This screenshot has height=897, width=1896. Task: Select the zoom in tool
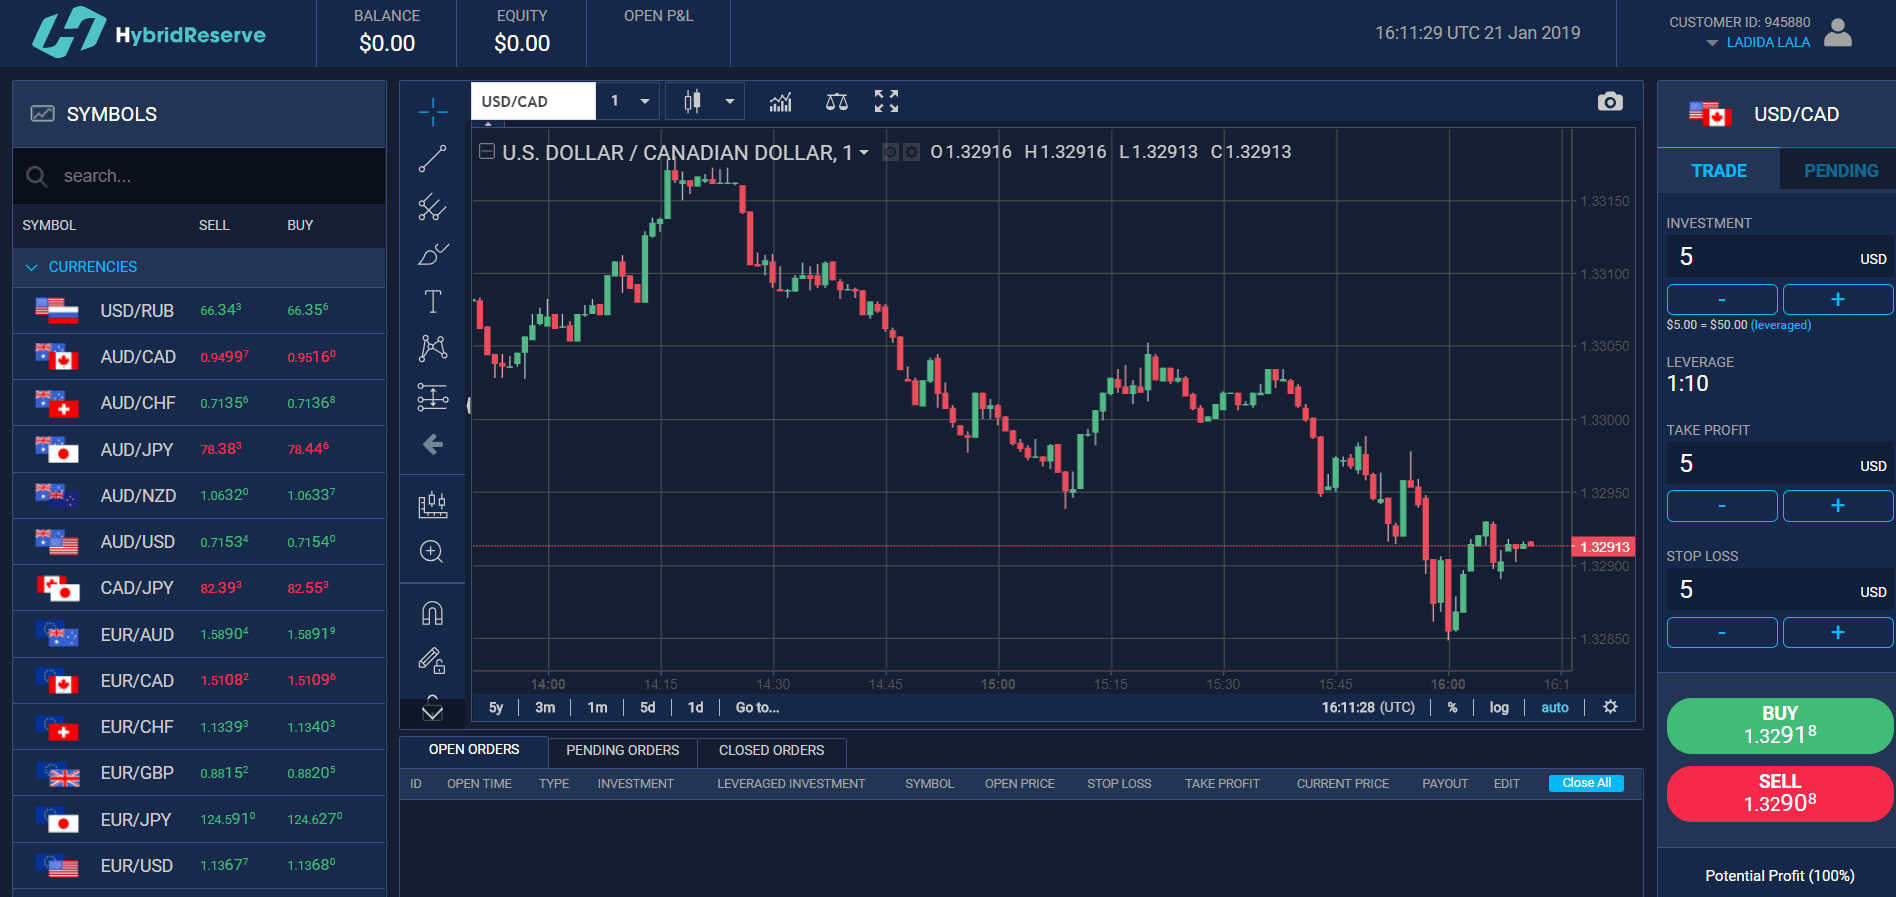pyautogui.click(x=432, y=552)
